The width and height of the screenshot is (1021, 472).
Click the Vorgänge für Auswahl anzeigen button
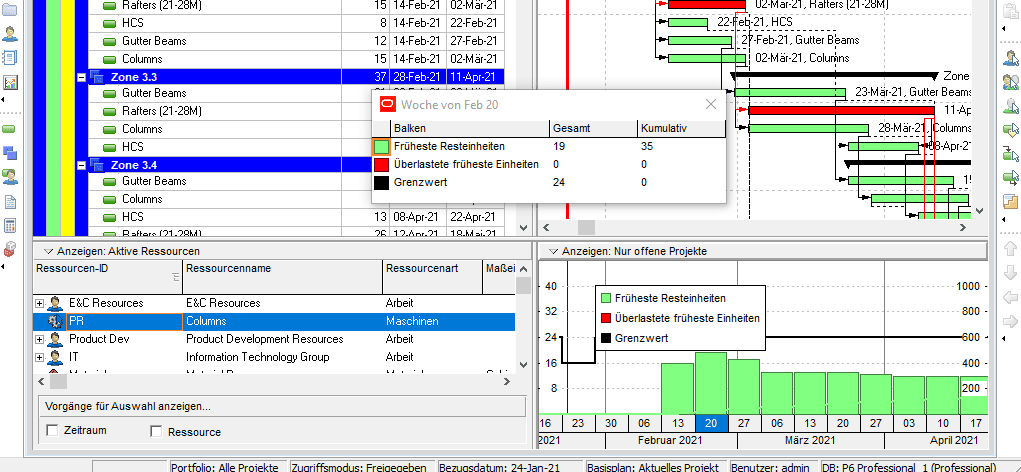(281, 407)
